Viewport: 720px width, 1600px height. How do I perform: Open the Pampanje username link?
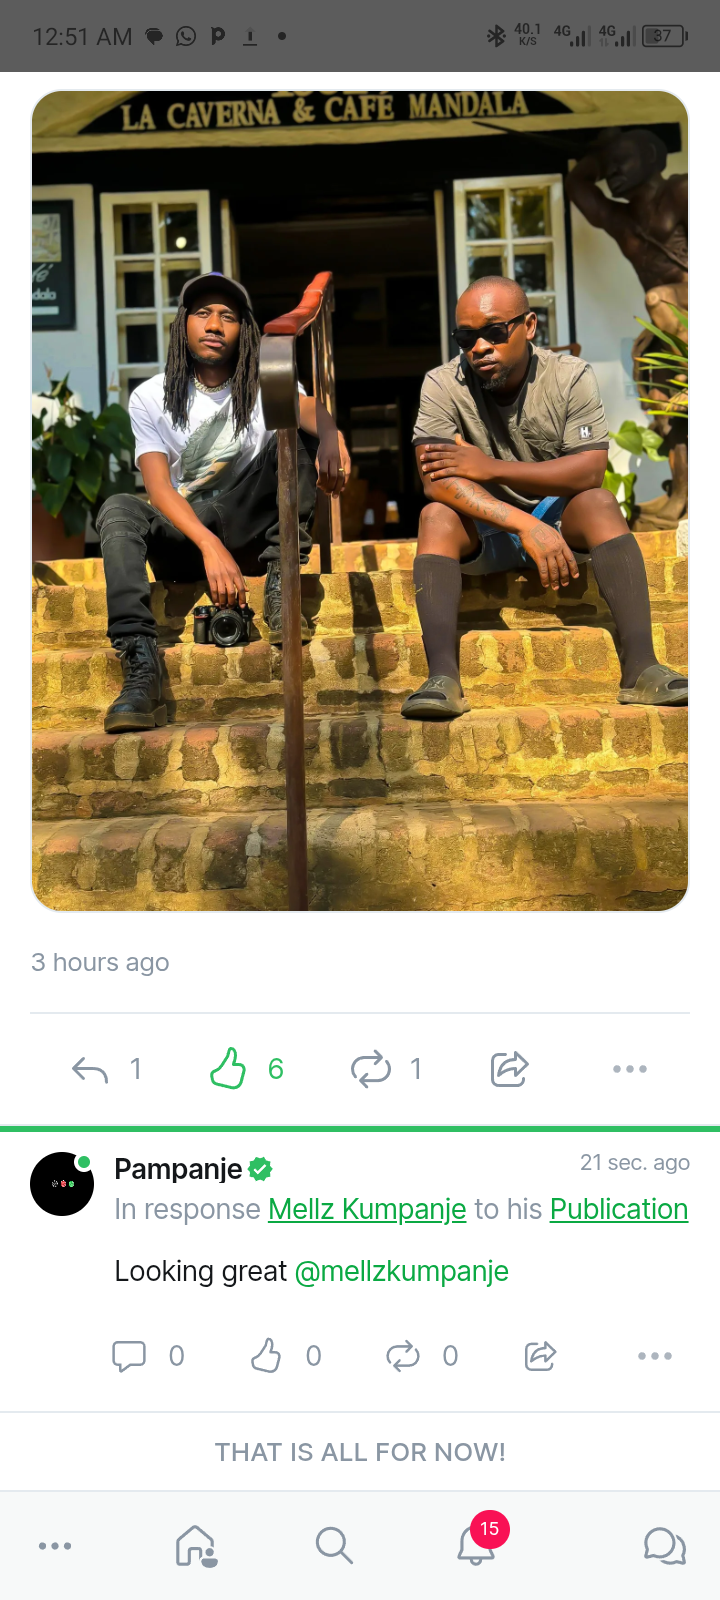pyautogui.click(x=178, y=1168)
